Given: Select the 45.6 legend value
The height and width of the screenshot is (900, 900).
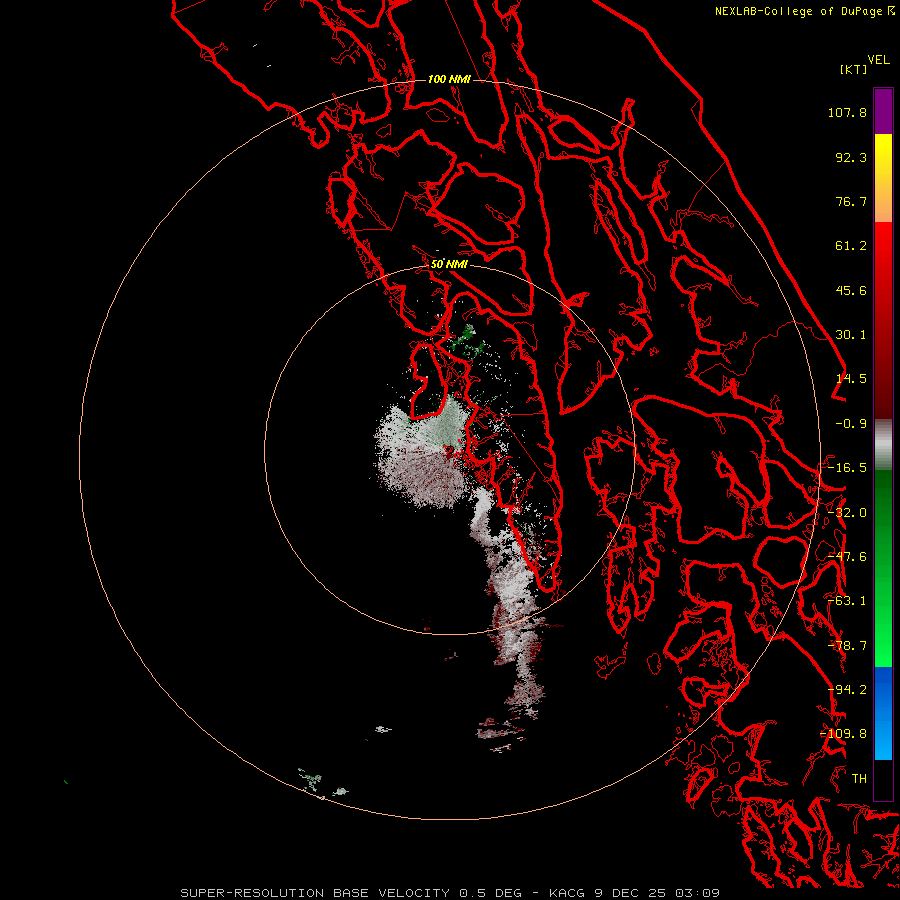Looking at the screenshot, I should [x=851, y=290].
